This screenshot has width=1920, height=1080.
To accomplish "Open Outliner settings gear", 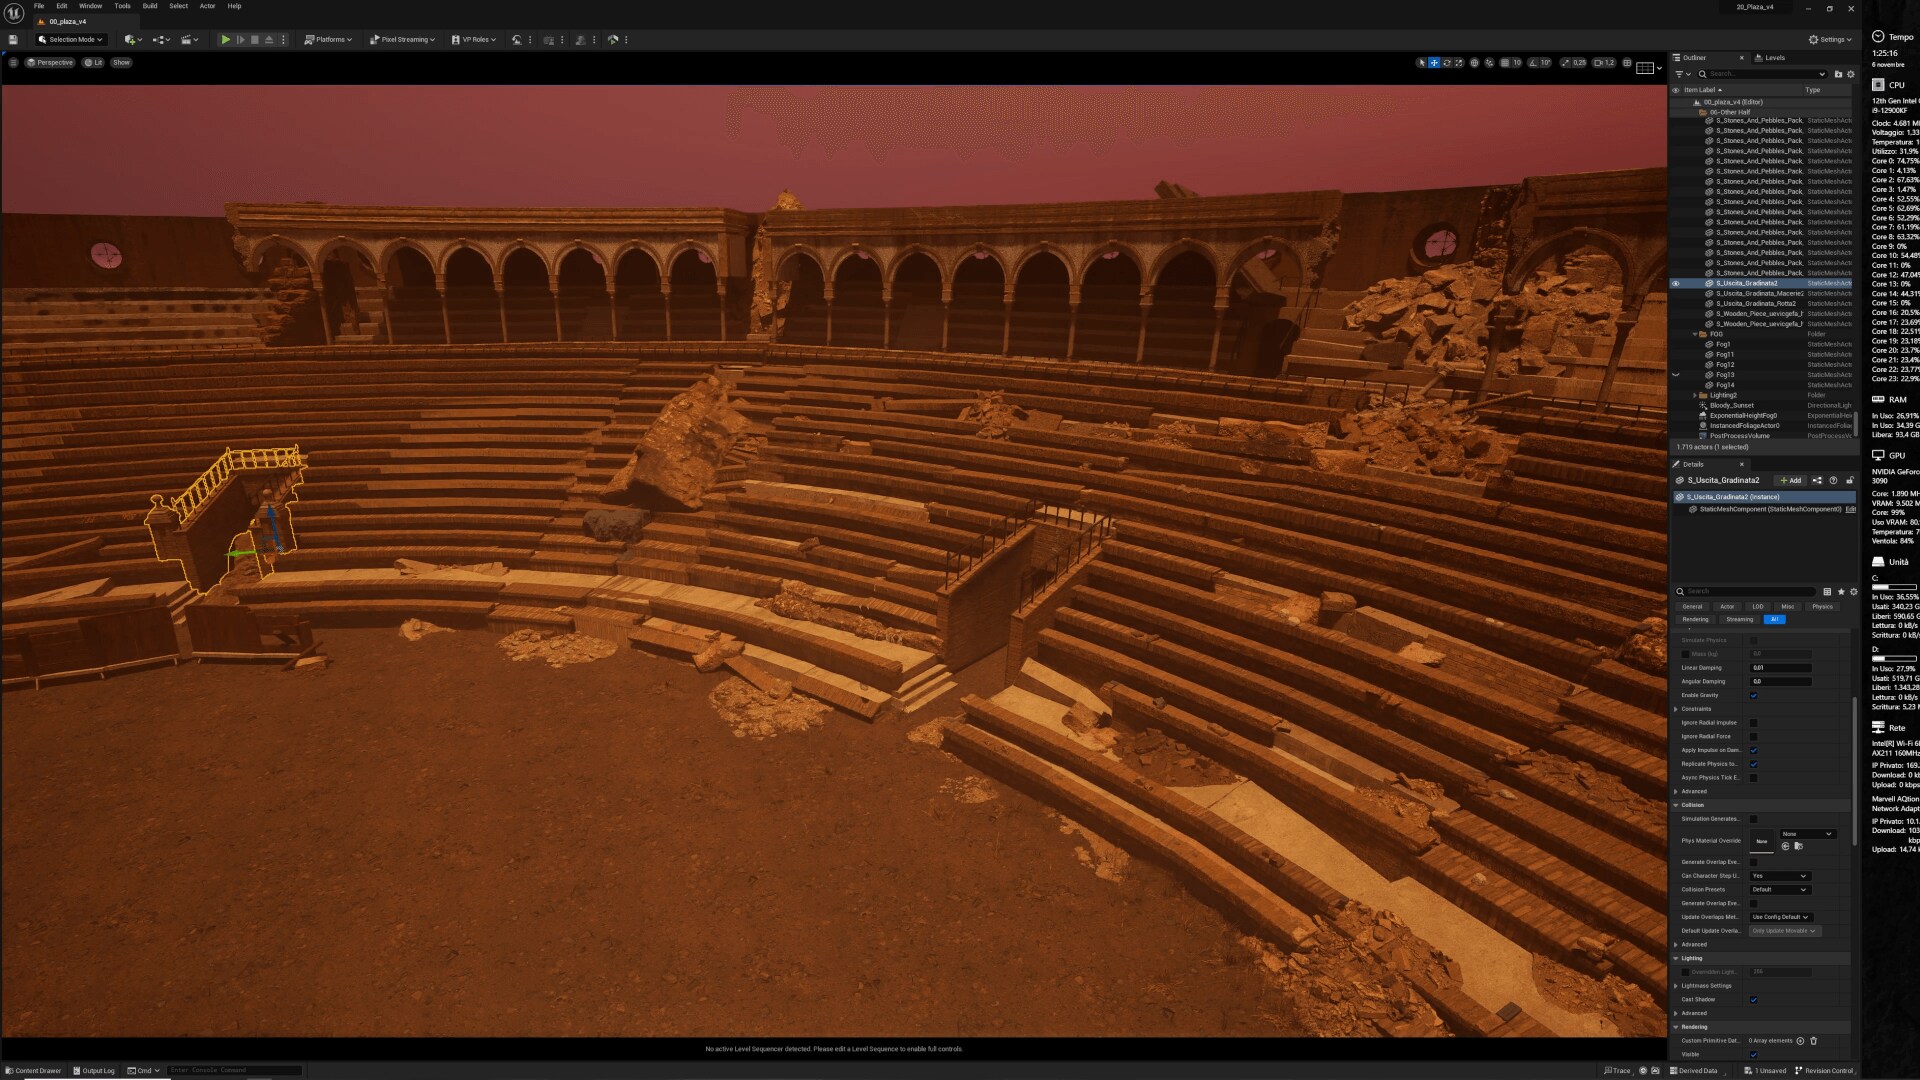I will [x=1850, y=74].
